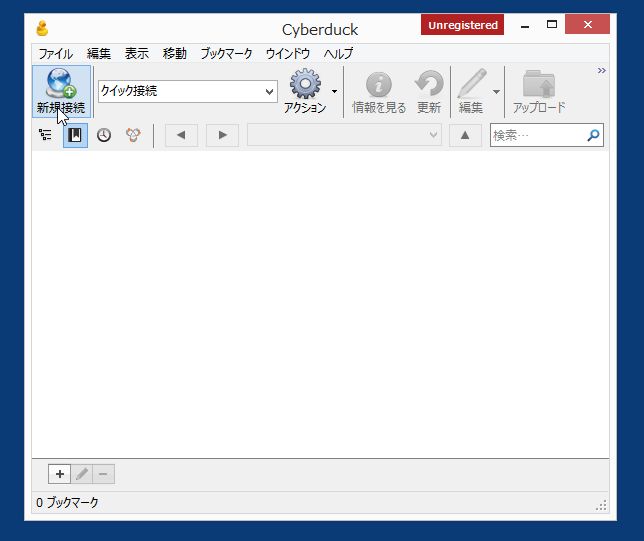Minimize the Cyberduck window

[524, 25]
